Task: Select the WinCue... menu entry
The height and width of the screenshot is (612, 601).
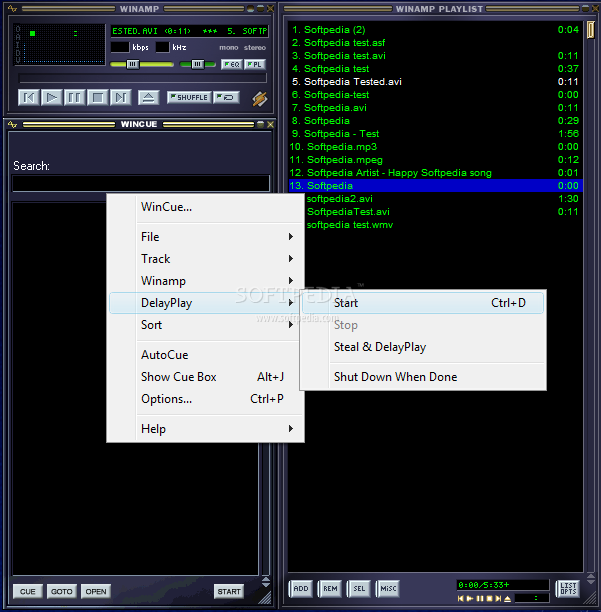Action: 205,207
